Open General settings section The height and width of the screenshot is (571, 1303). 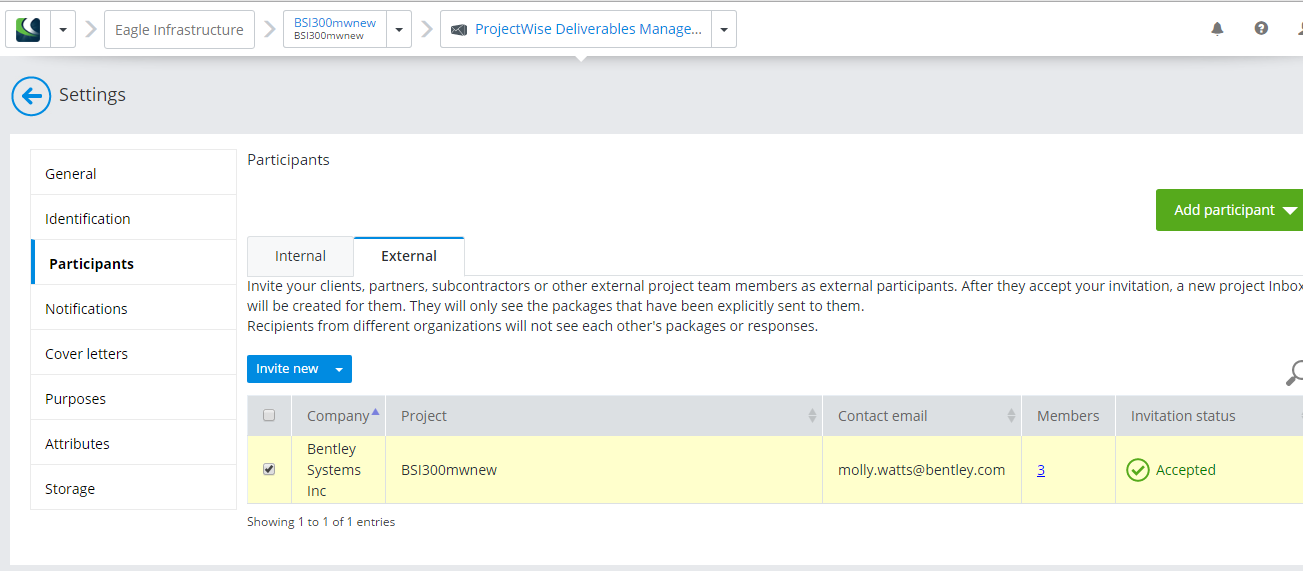click(x=134, y=173)
